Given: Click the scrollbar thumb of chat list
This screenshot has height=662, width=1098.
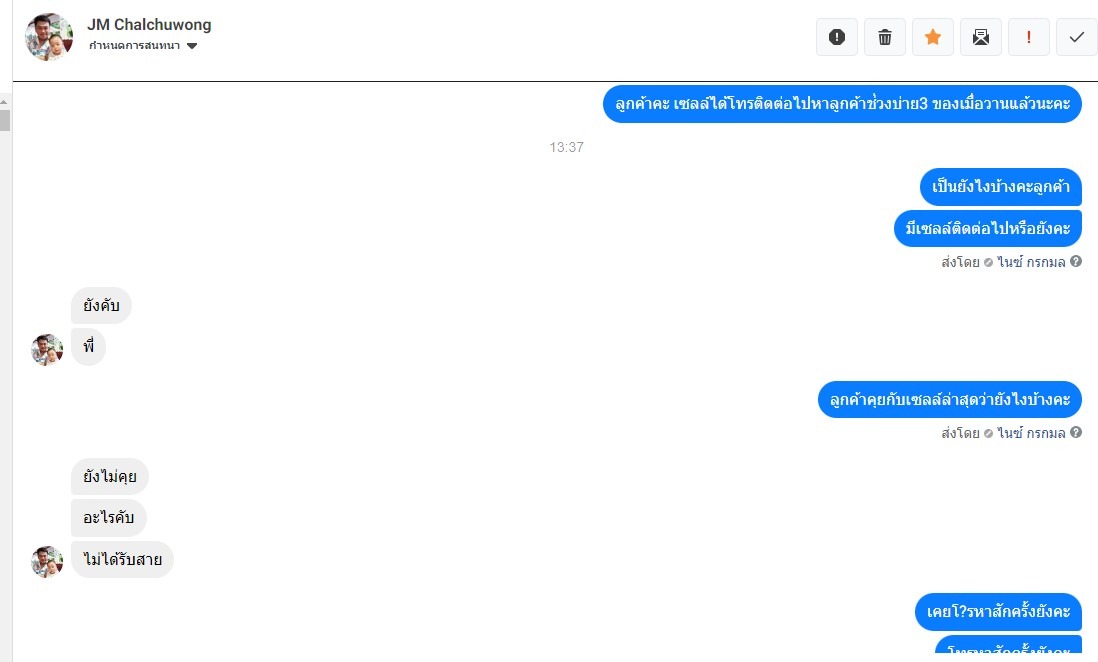Looking at the screenshot, I should (5, 120).
